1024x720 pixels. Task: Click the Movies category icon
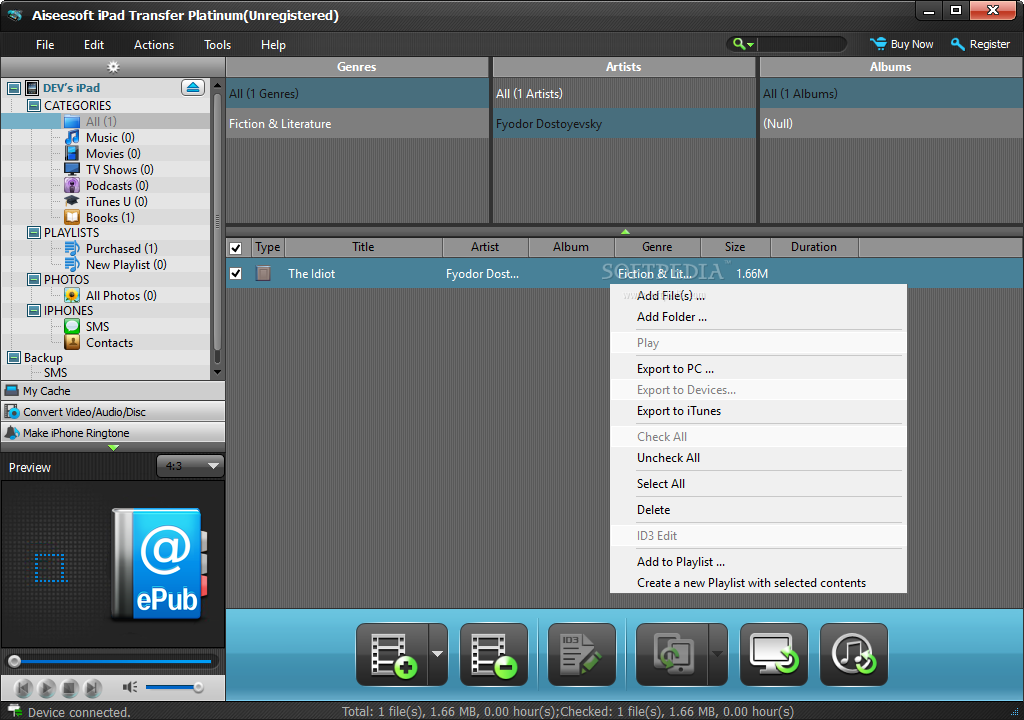pos(72,154)
